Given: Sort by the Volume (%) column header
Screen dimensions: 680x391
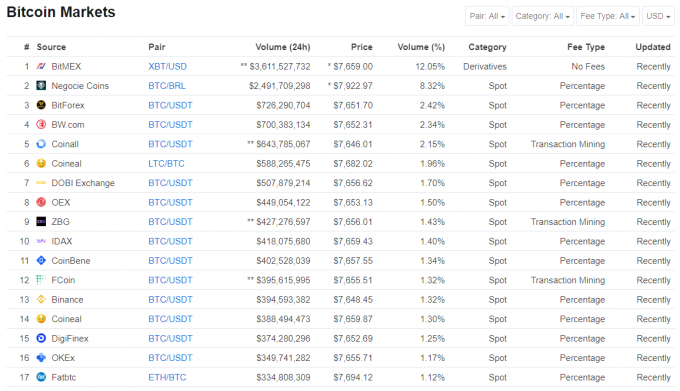Looking at the screenshot, I should tap(421, 47).
